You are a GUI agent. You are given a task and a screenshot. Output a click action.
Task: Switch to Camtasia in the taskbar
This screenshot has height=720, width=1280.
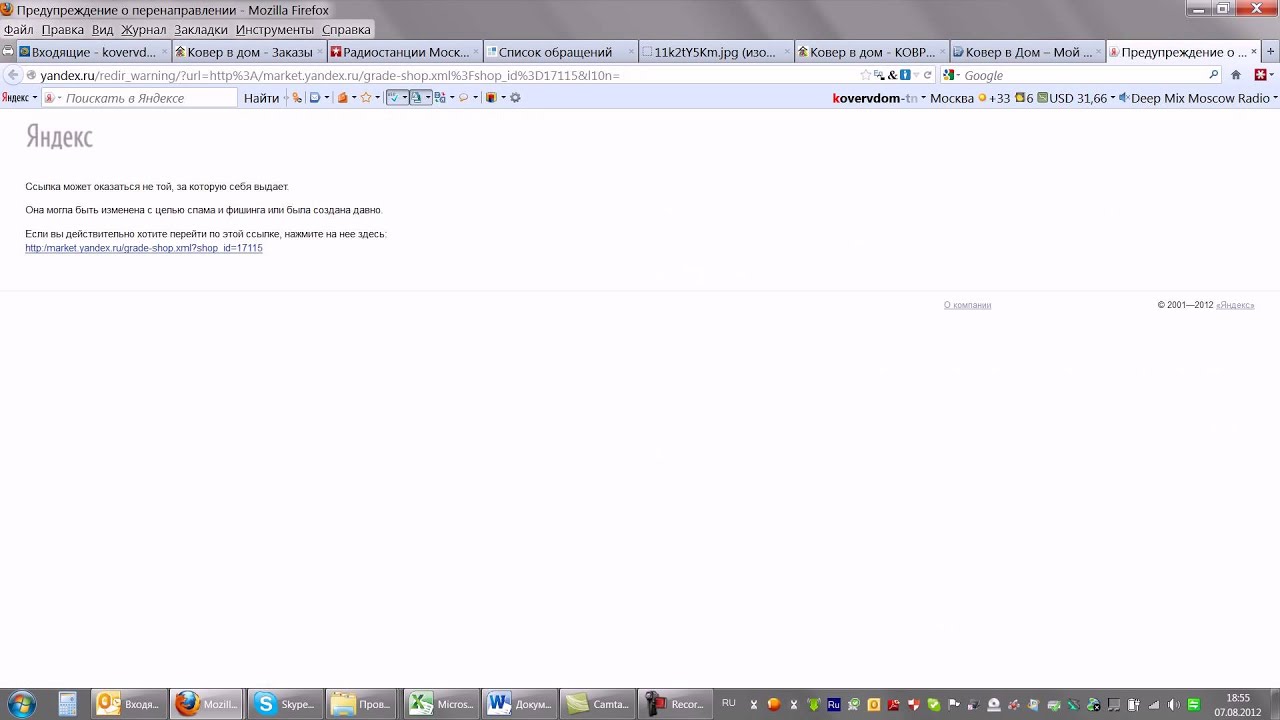click(596, 704)
